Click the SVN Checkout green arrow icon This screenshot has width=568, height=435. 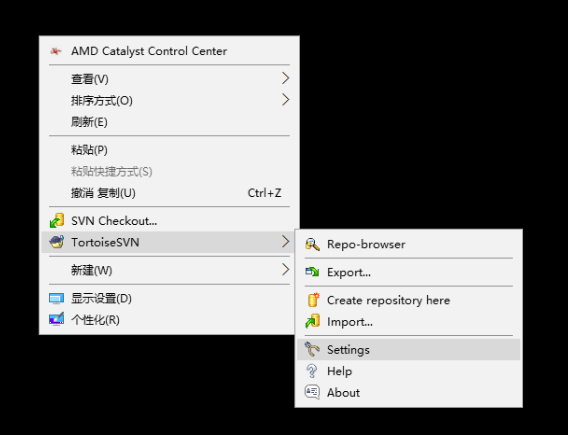pyautogui.click(x=57, y=221)
